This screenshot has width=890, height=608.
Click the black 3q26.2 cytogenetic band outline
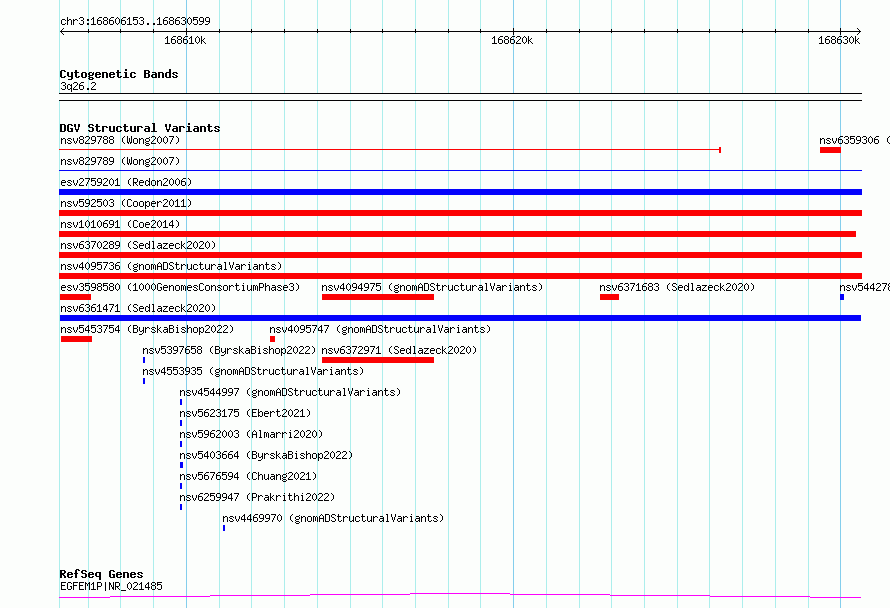460,97
